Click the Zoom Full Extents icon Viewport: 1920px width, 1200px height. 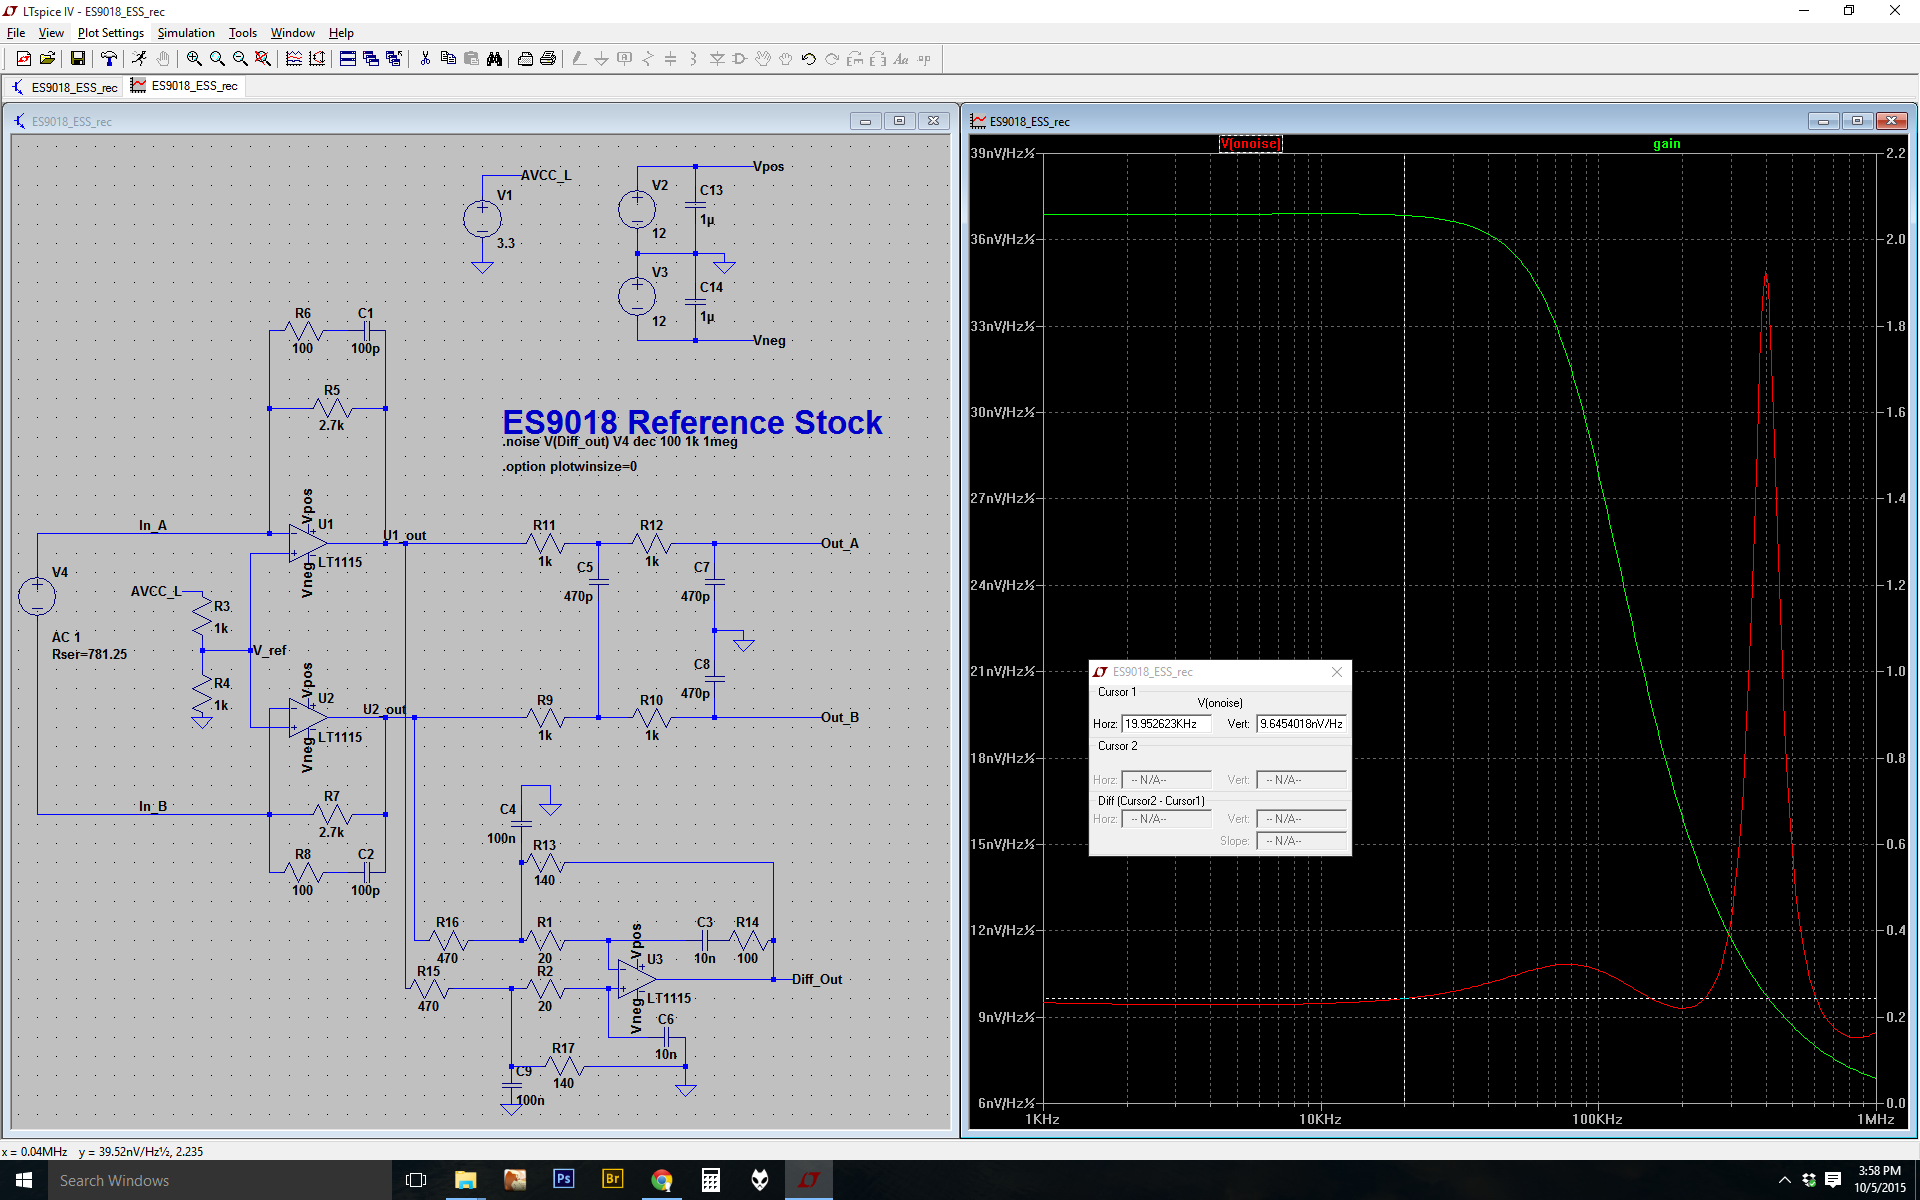pyautogui.click(x=263, y=59)
